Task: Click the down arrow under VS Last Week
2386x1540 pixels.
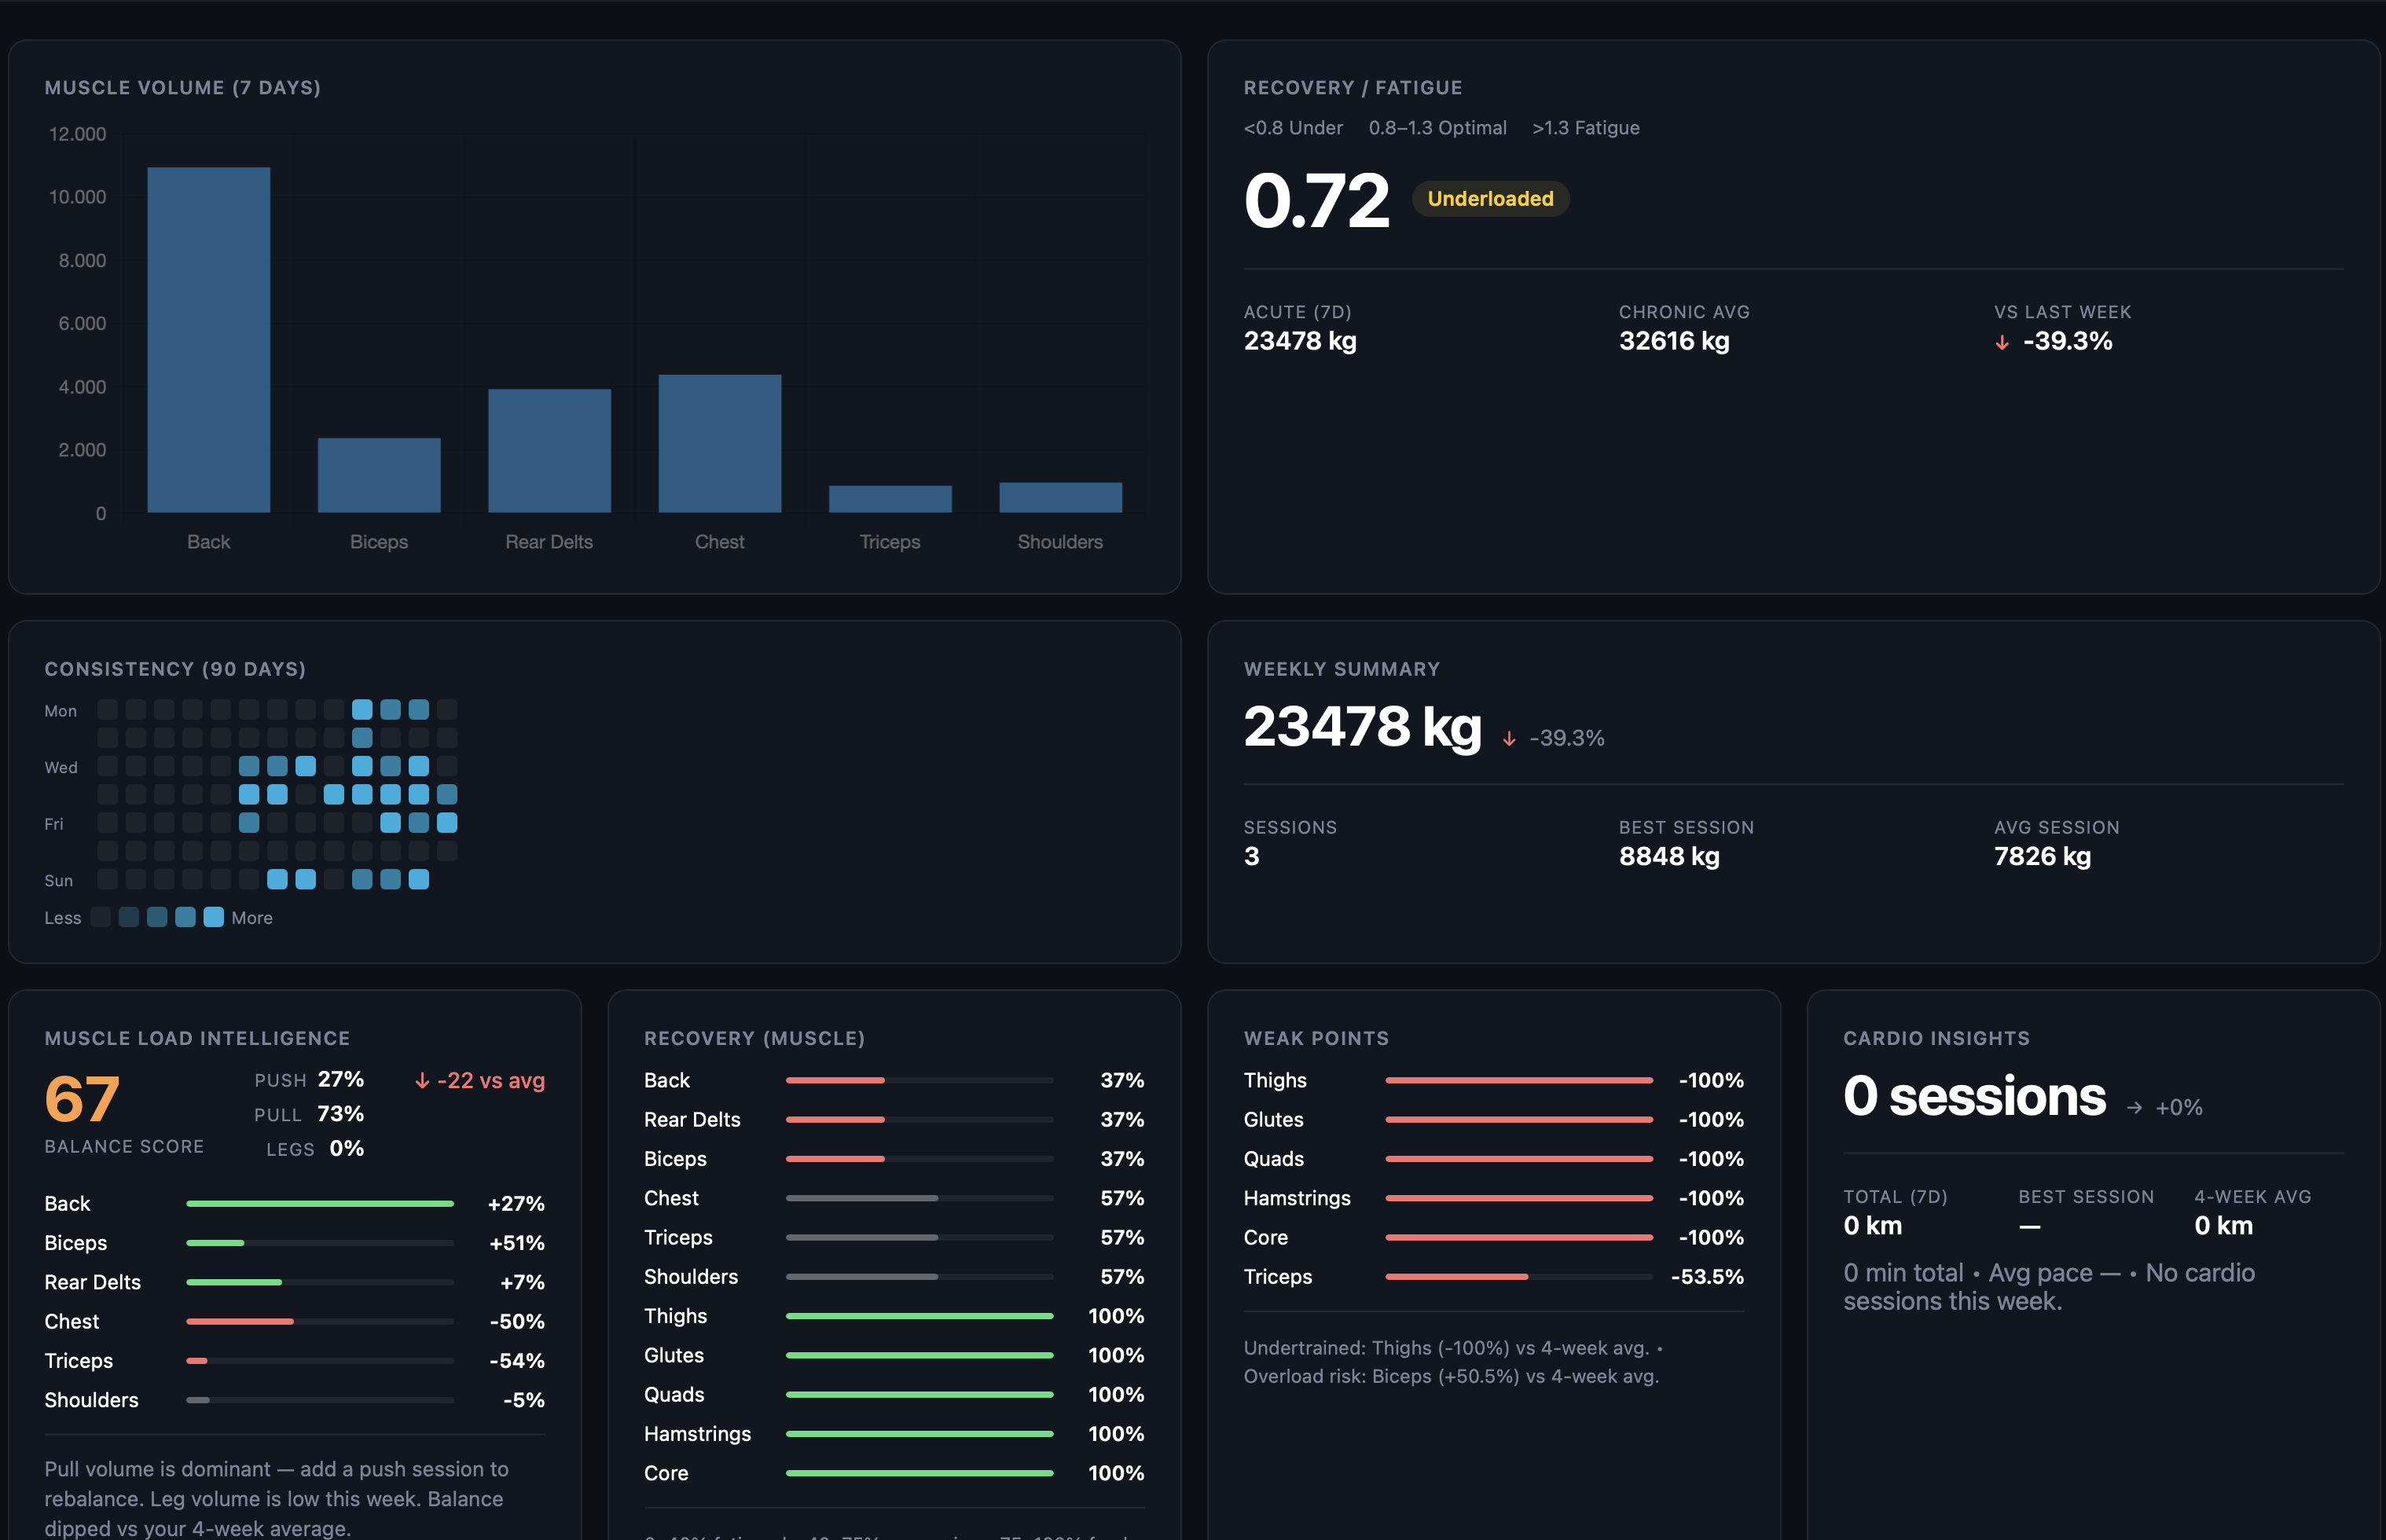Action: (x=2001, y=342)
